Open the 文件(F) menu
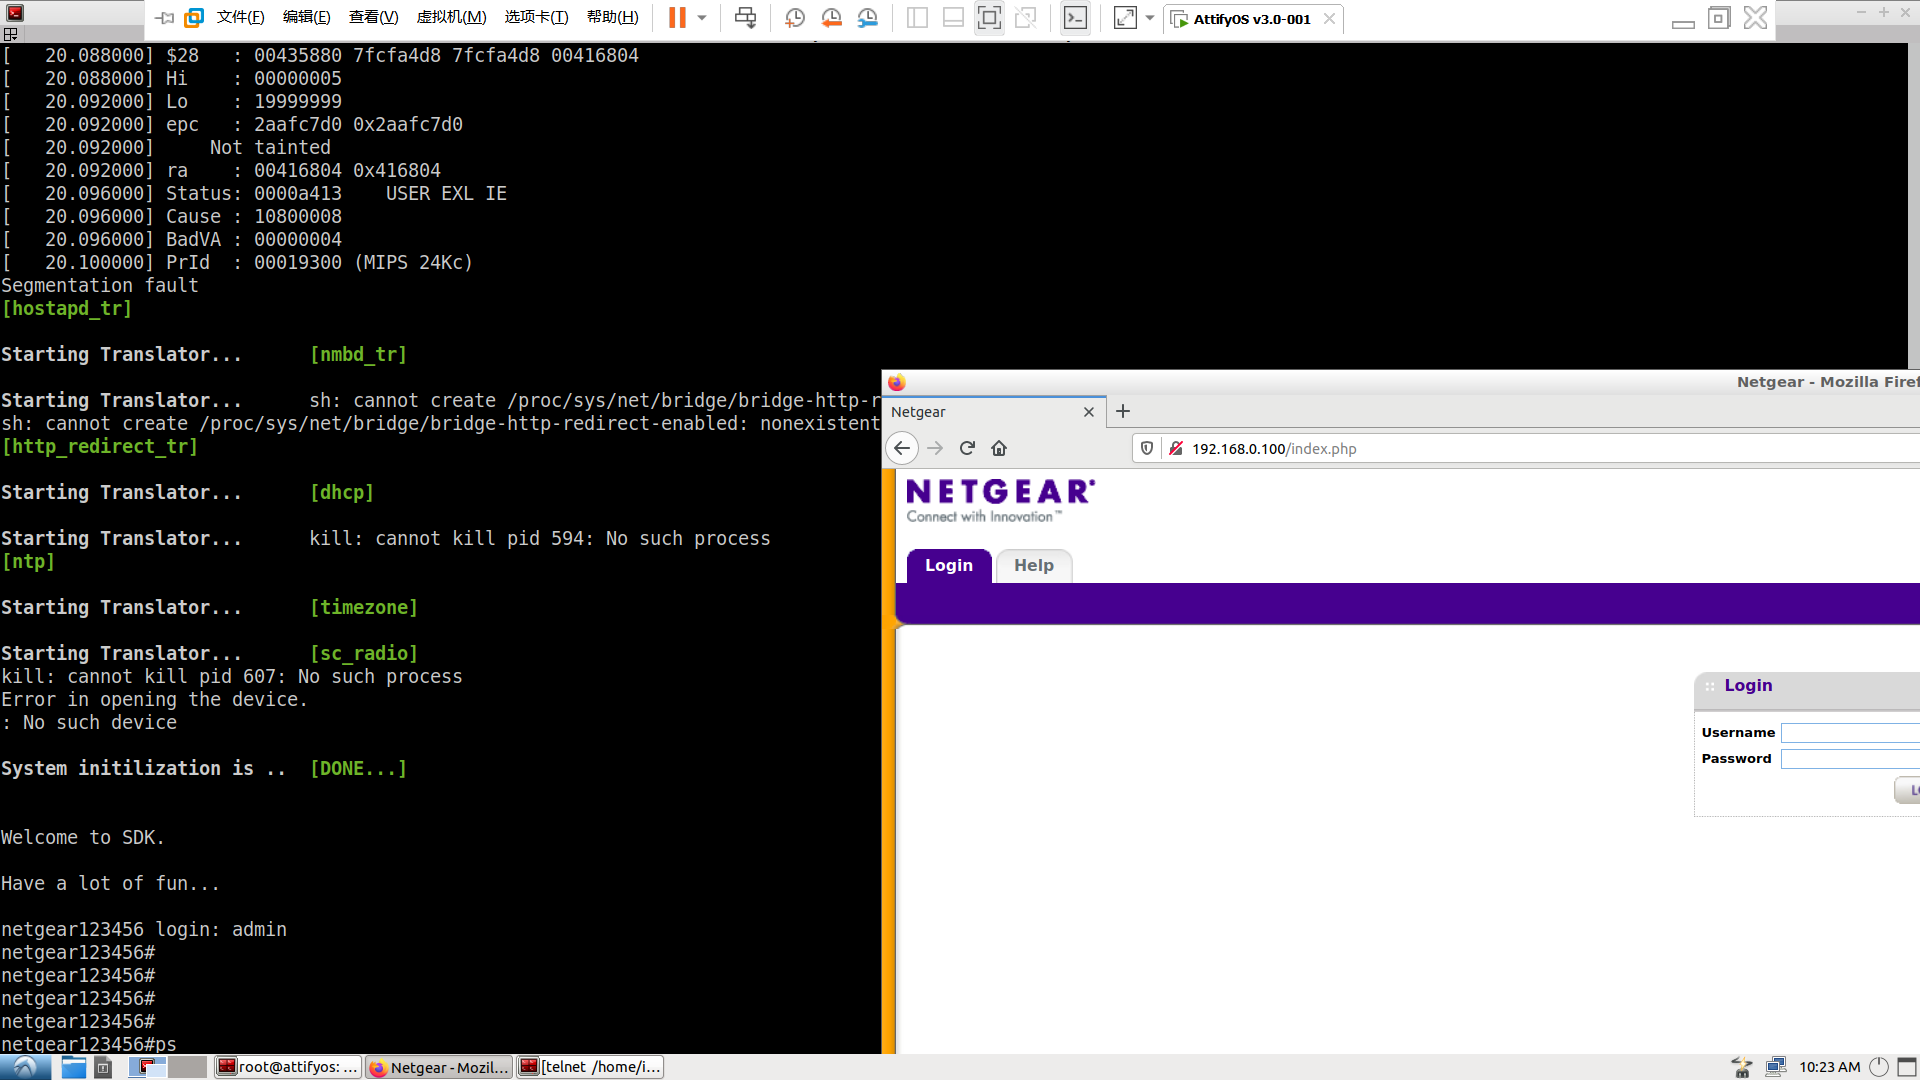Screen dimensions: 1920x1080 click(240, 18)
